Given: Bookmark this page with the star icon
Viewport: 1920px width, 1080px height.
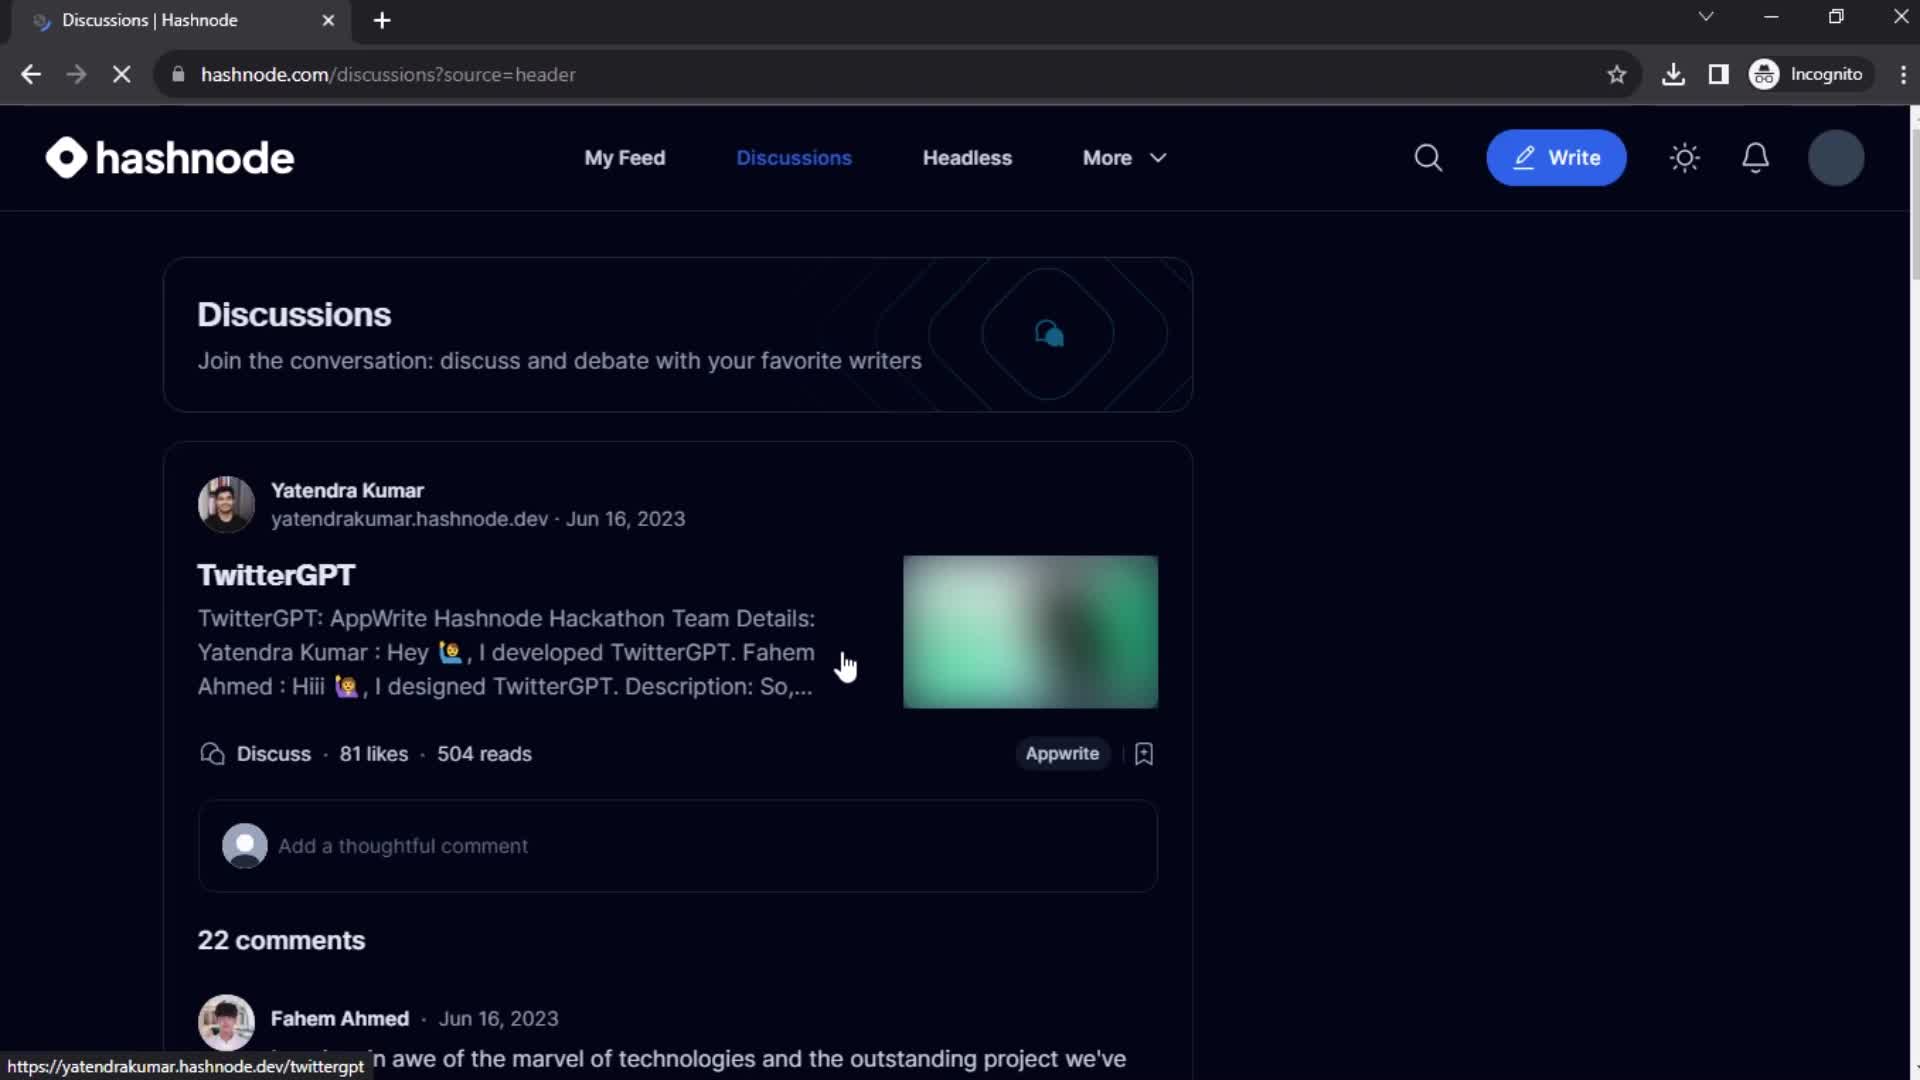Looking at the screenshot, I should (1616, 75).
